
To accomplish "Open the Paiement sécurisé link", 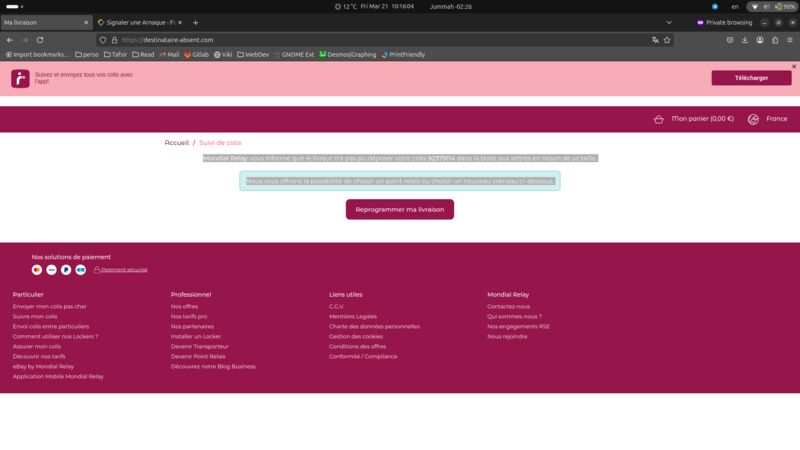I will pyautogui.click(x=121, y=270).
